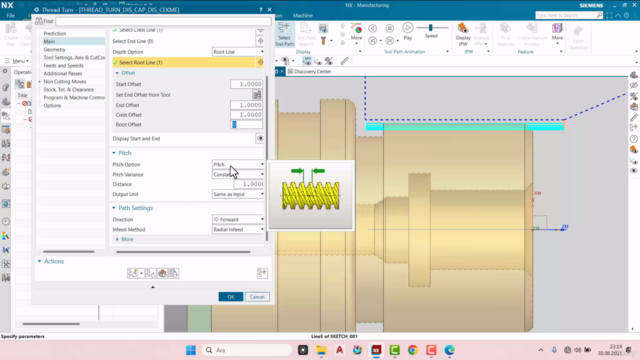This screenshot has height=360, width=640.
Task: Collapse the Offset section
Action: point(117,73)
